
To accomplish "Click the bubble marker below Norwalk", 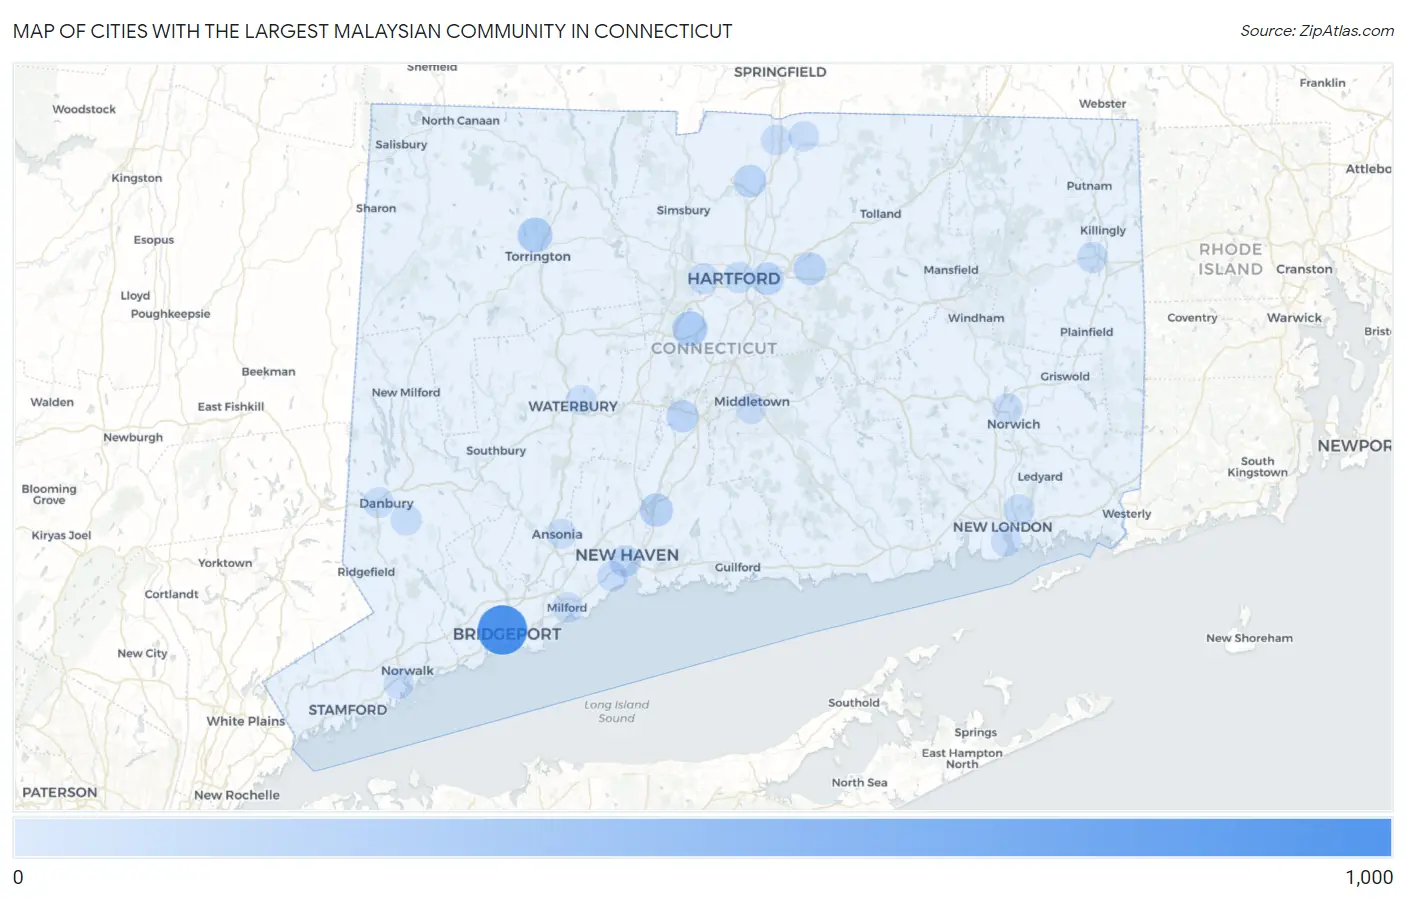I will click(x=399, y=686).
